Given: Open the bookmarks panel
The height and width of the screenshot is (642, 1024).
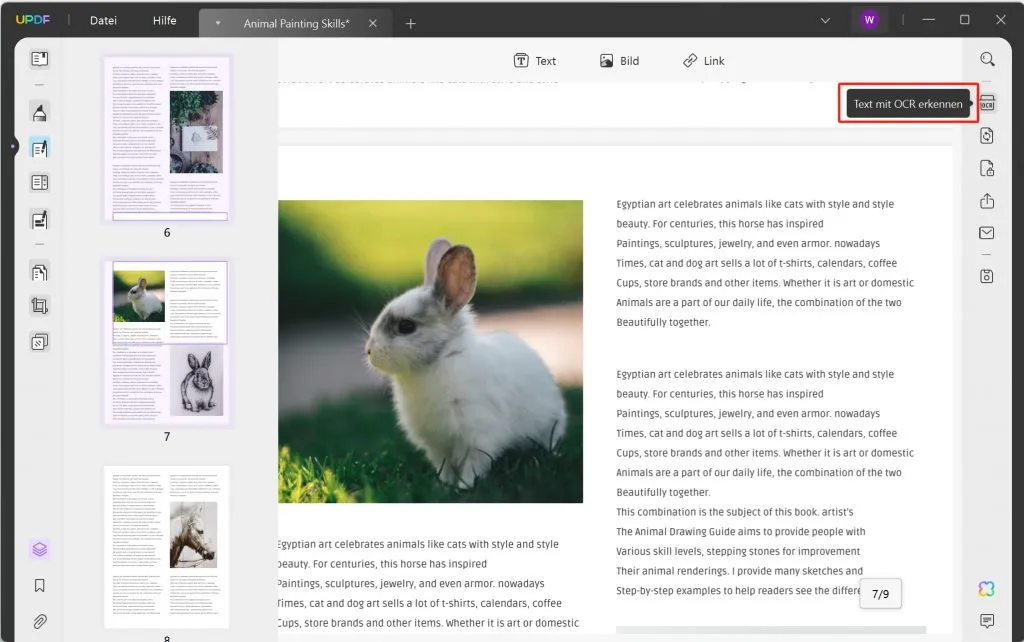Looking at the screenshot, I should [39, 585].
